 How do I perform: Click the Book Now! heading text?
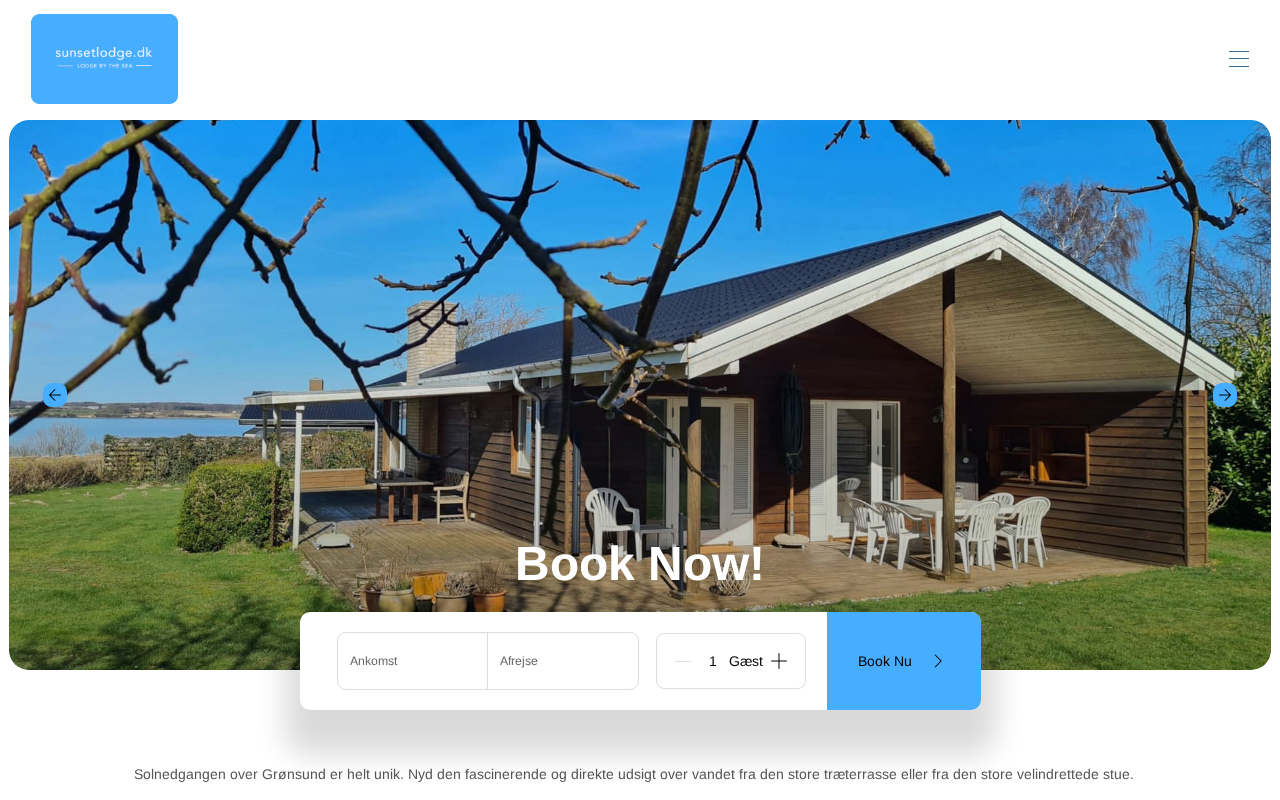pyautogui.click(x=640, y=564)
